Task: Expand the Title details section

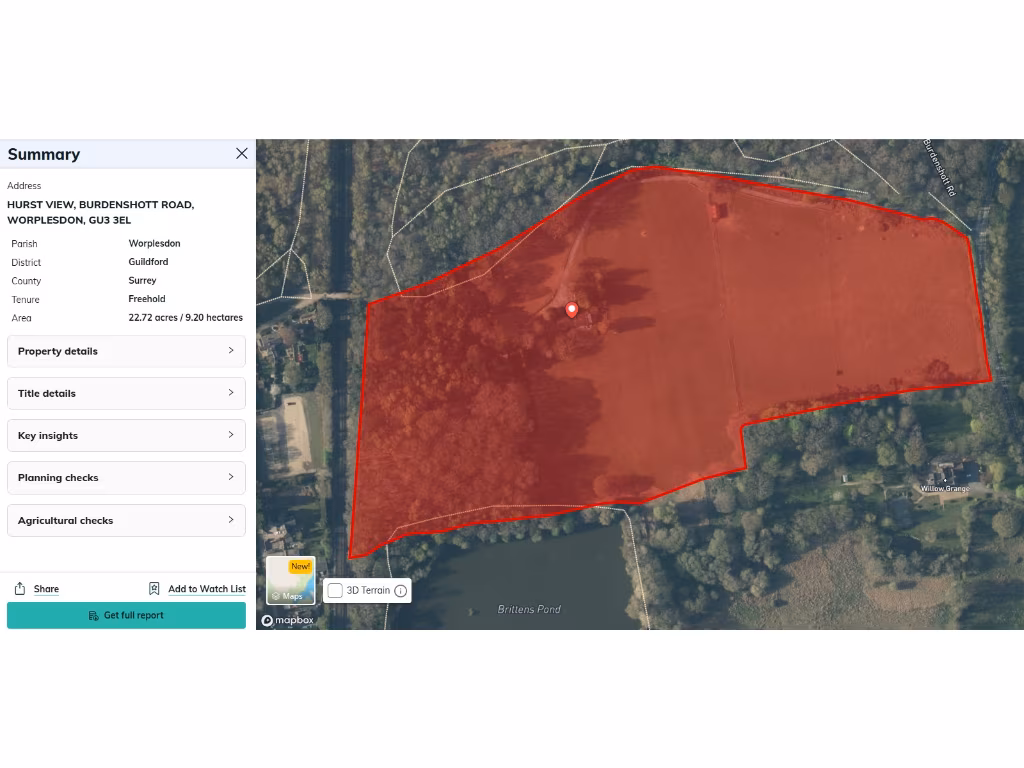Action: [126, 393]
